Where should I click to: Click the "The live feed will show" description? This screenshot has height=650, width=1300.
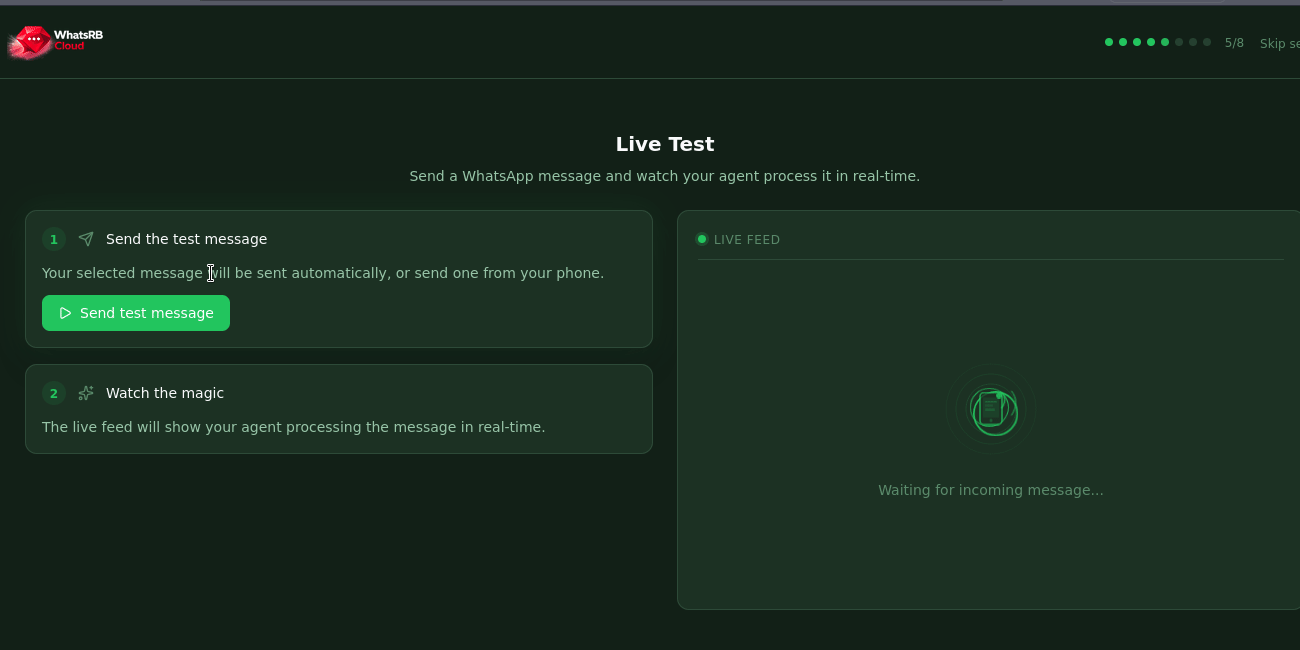pyautogui.click(x=294, y=427)
